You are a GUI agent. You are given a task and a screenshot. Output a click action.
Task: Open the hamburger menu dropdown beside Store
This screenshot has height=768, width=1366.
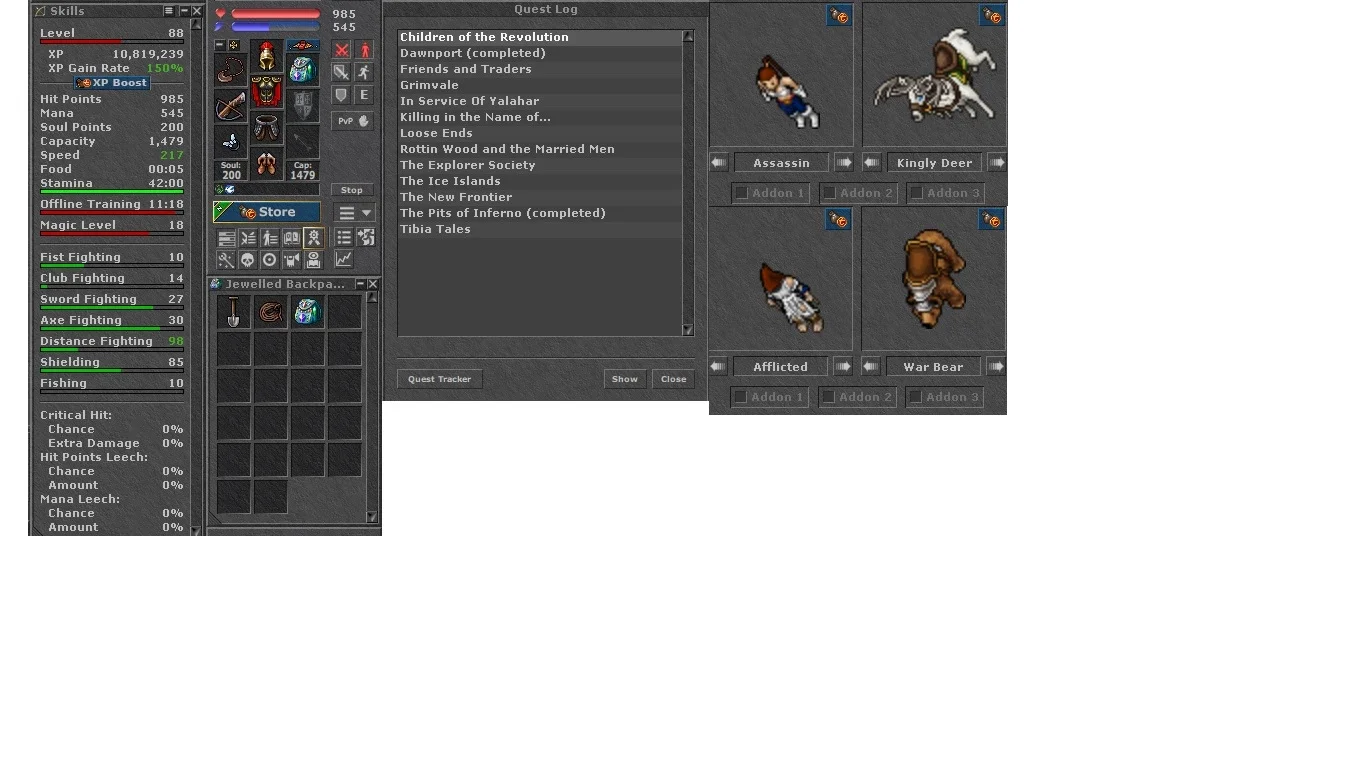[x=355, y=213]
